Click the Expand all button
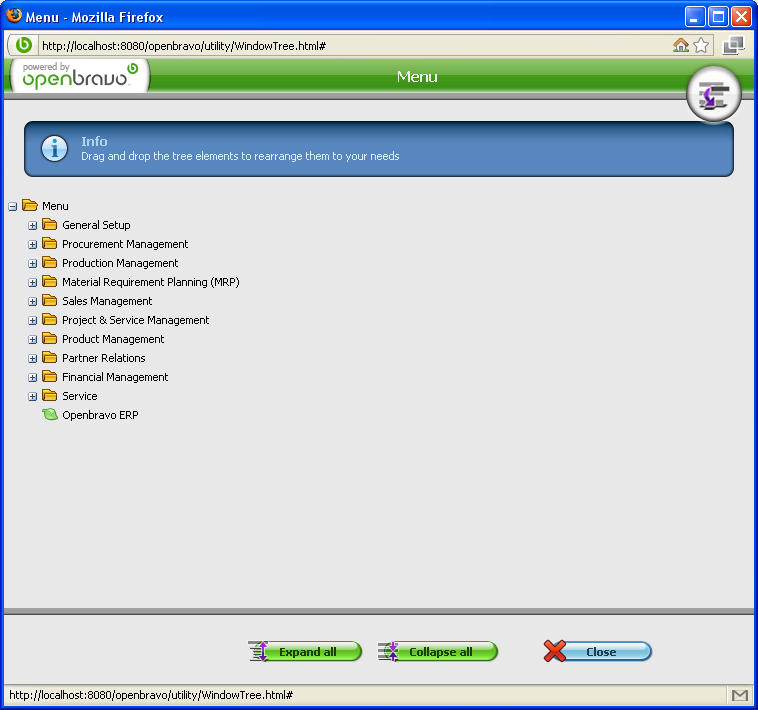 coord(305,652)
